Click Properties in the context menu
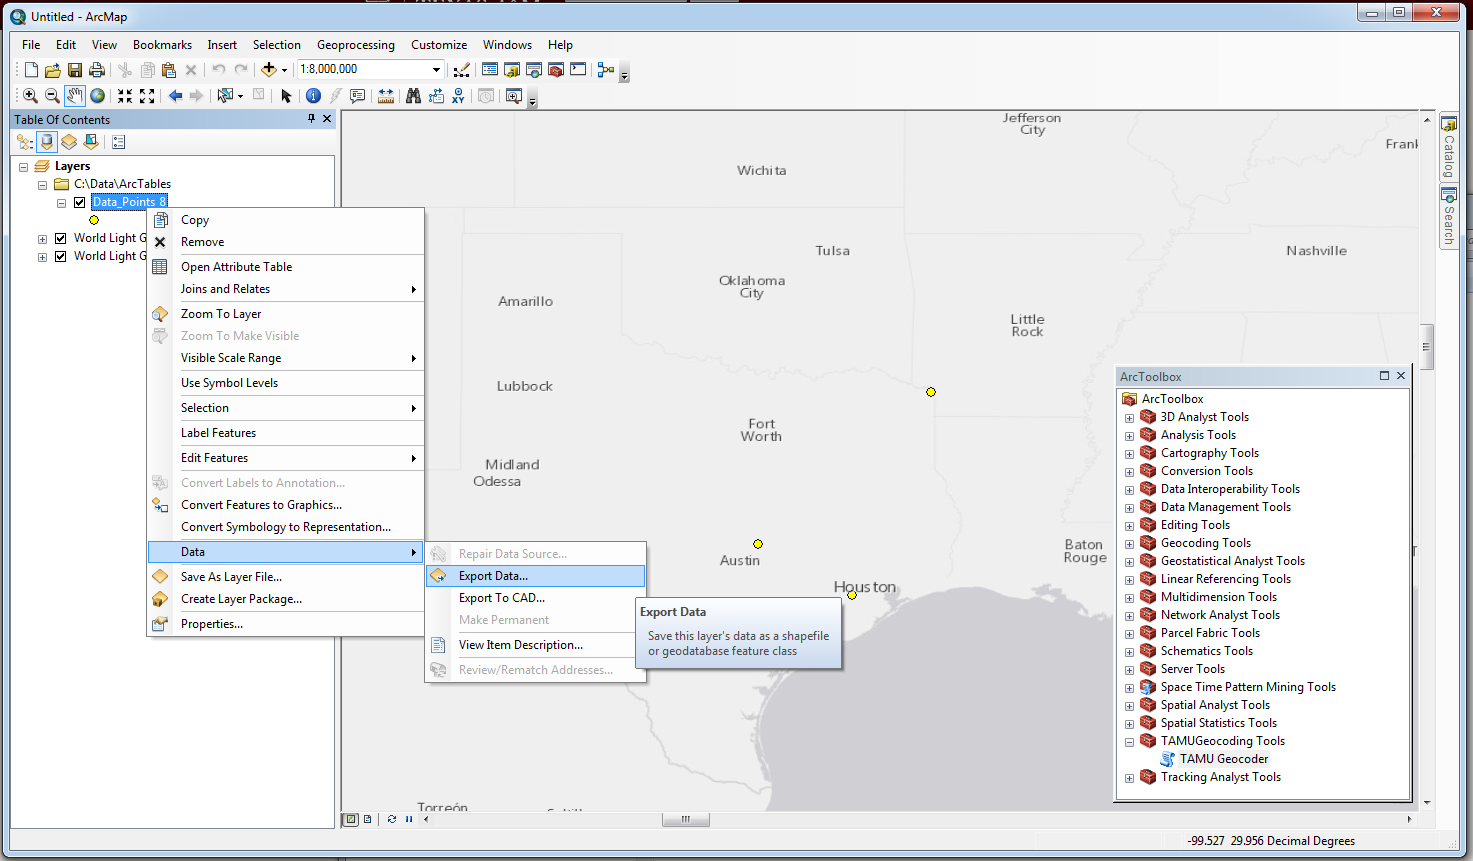 click(x=211, y=624)
